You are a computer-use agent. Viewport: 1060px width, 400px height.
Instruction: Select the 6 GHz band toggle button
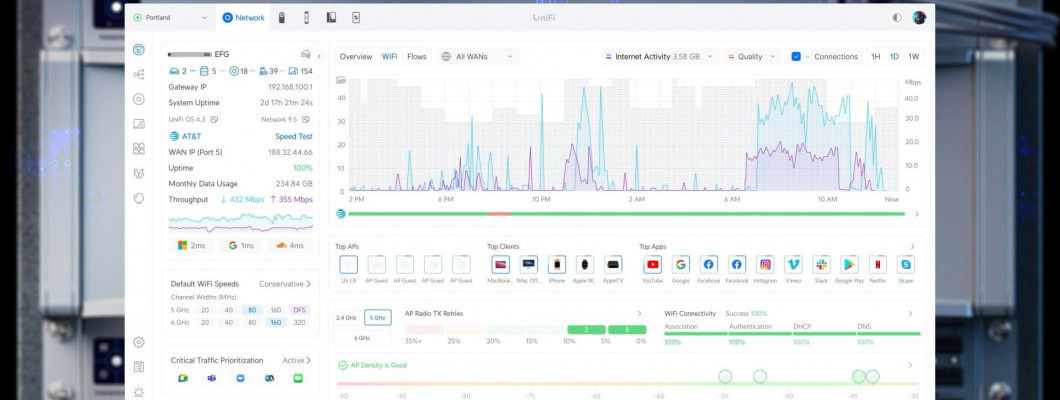(362, 337)
